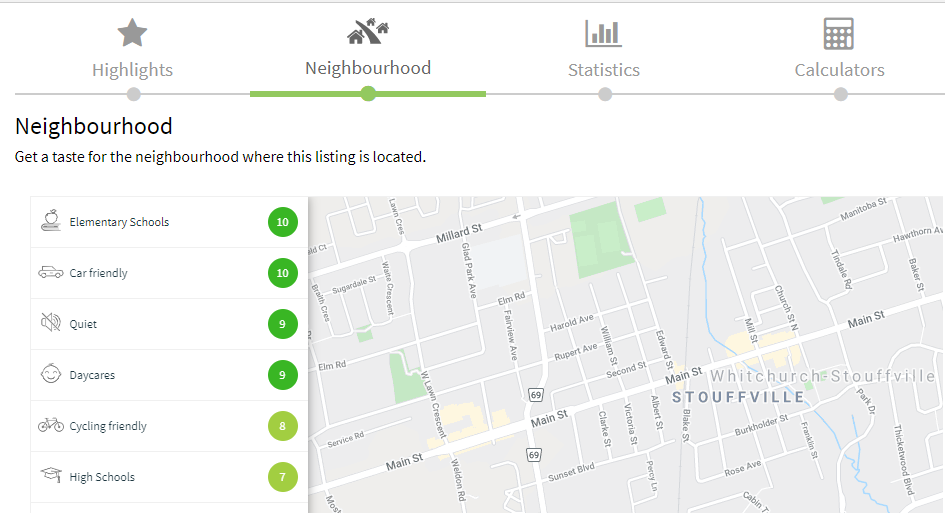Go to the Highlights tab label
The height and width of the screenshot is (513, 945).
(x=133, y=71)
